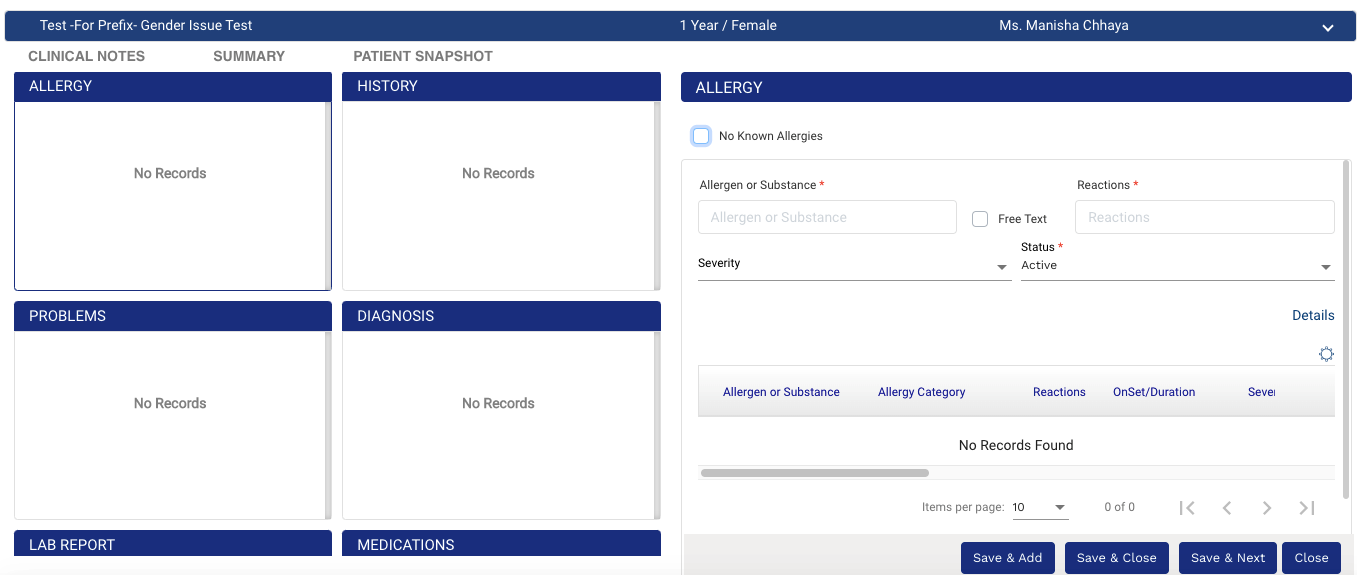The width and height of the screenshot is (1357, 575).
Task: Focus the Allergen or Substance input field
Action: 827,217
